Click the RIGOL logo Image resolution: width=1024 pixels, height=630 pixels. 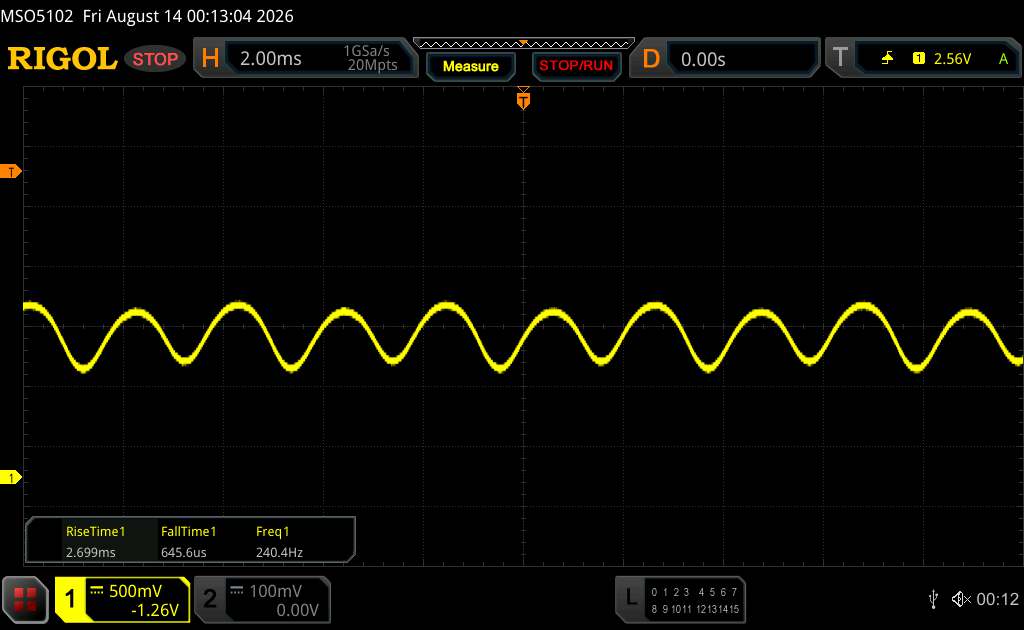62,59
